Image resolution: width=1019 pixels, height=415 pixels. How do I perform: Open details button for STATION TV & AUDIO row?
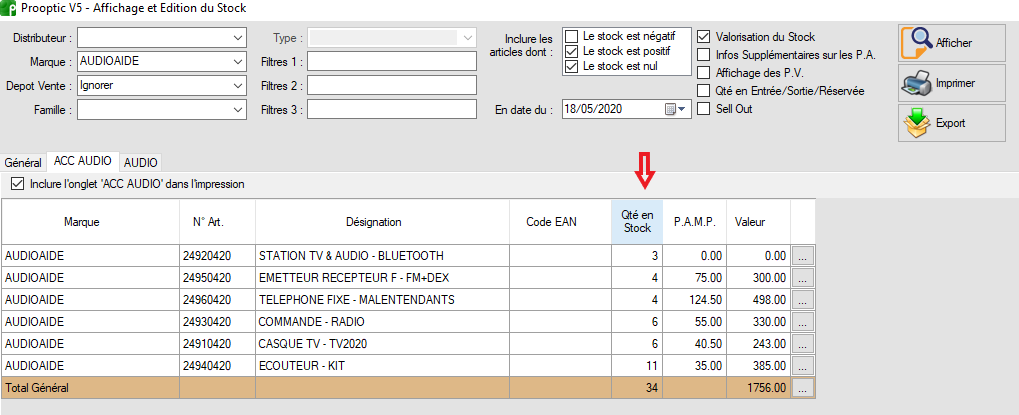tap(803, 255)
